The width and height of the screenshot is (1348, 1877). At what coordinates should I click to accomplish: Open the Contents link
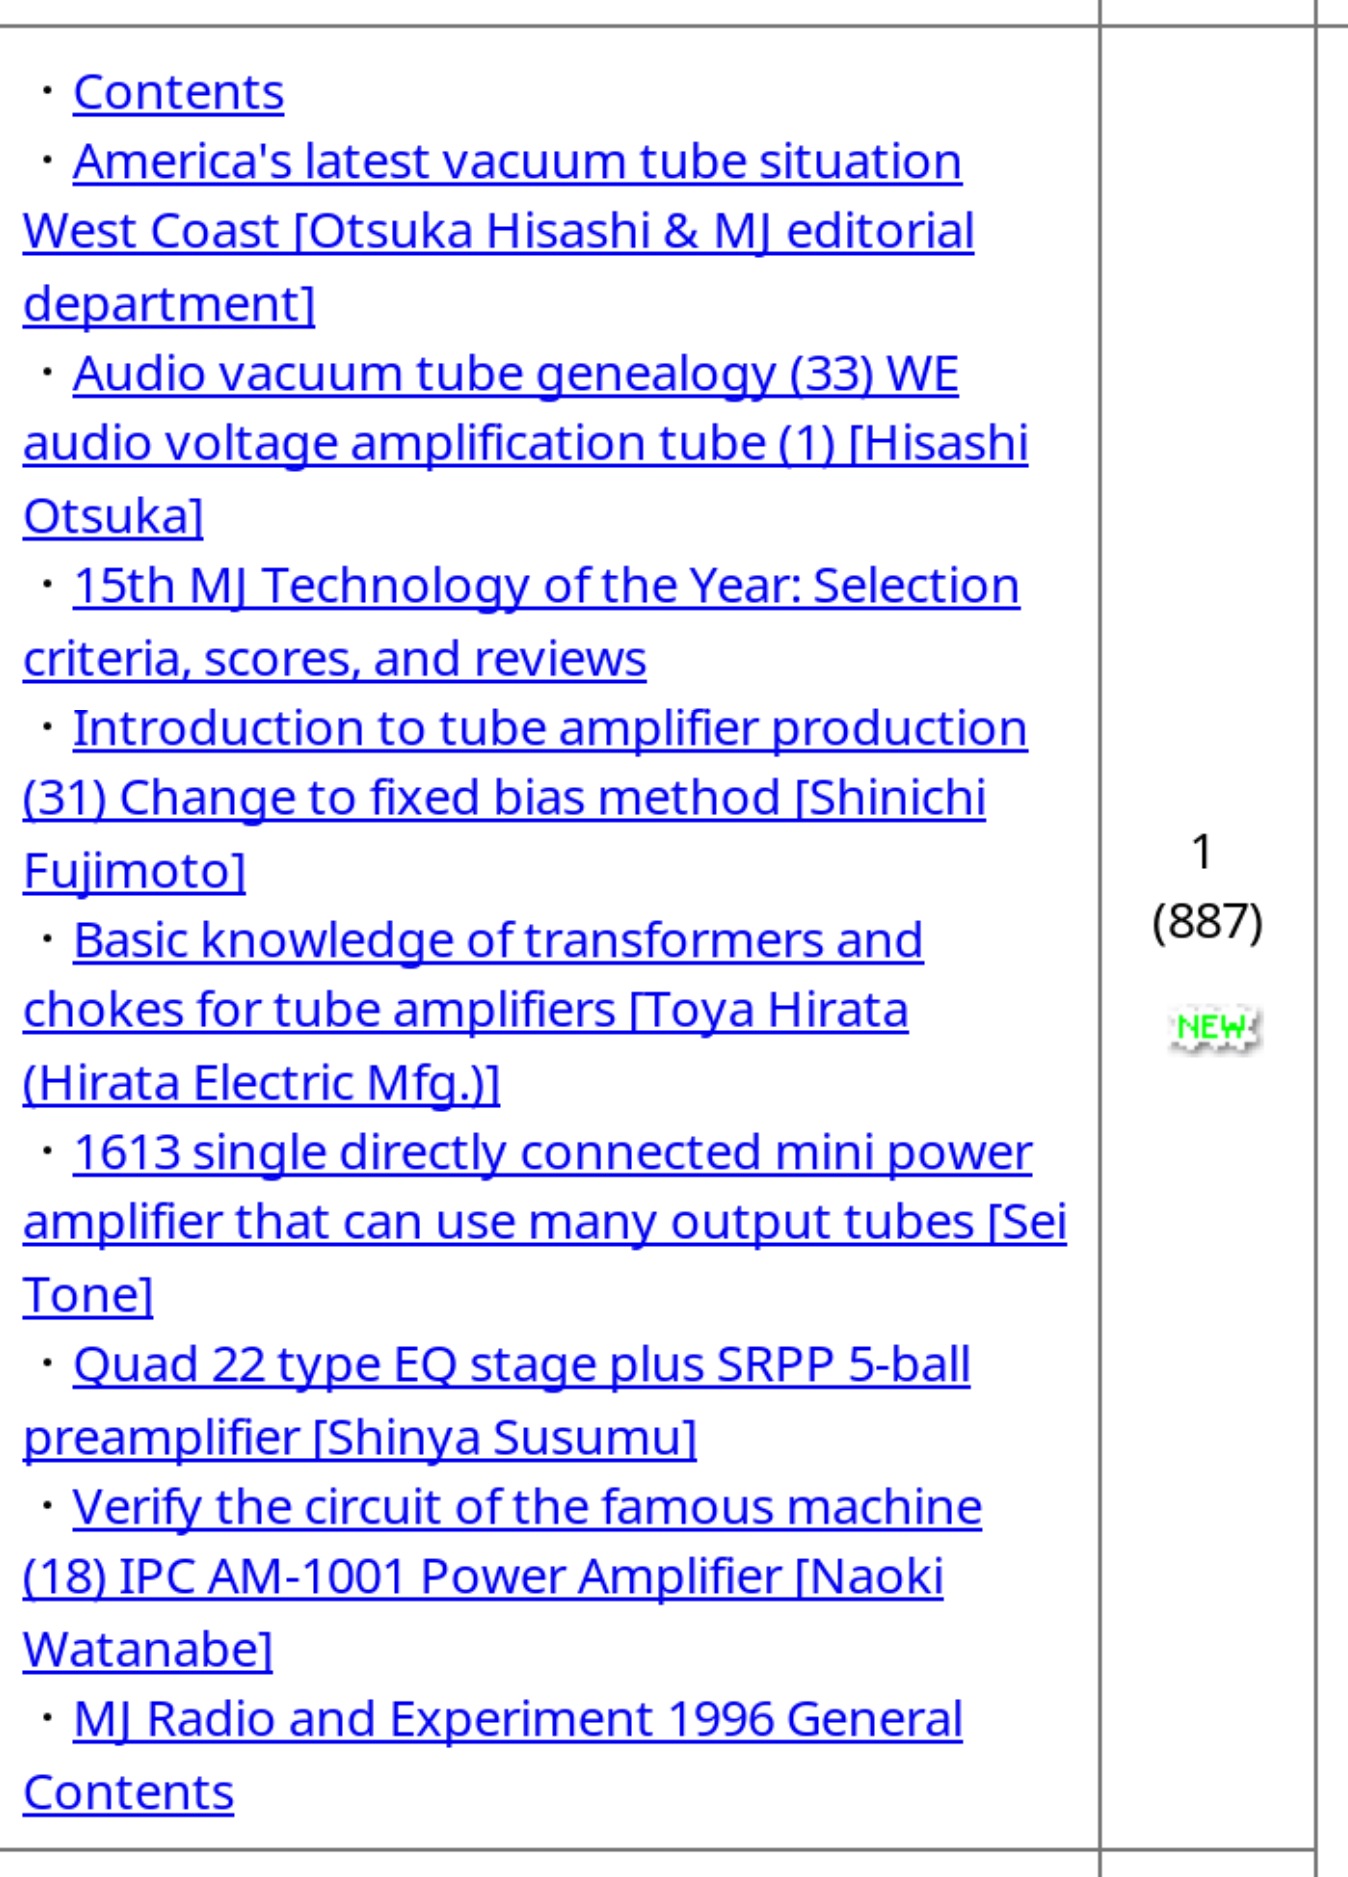pyautogui.click(x=178, y=93)
